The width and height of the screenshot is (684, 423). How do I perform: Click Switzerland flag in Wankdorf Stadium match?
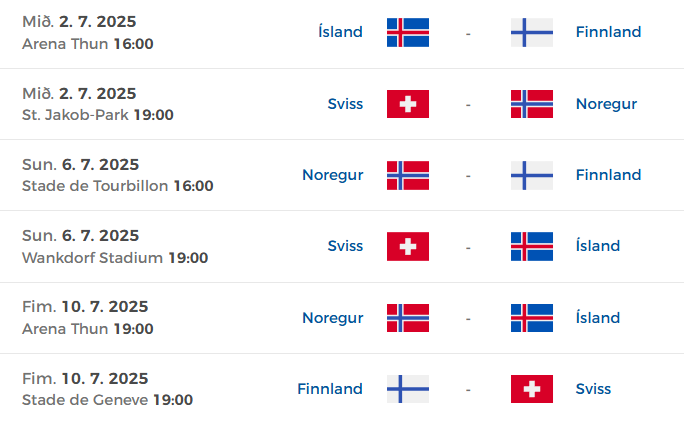pyautogui.click(x=408, y=246)
